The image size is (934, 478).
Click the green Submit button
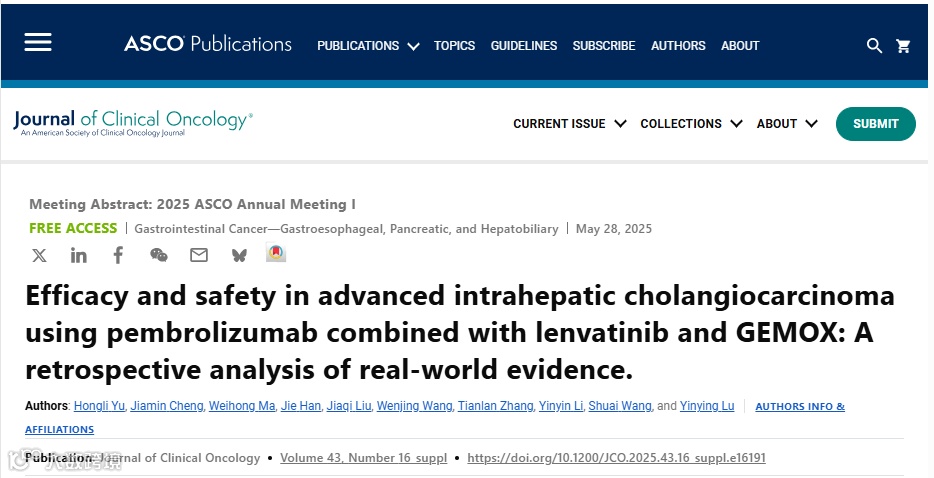876,124
